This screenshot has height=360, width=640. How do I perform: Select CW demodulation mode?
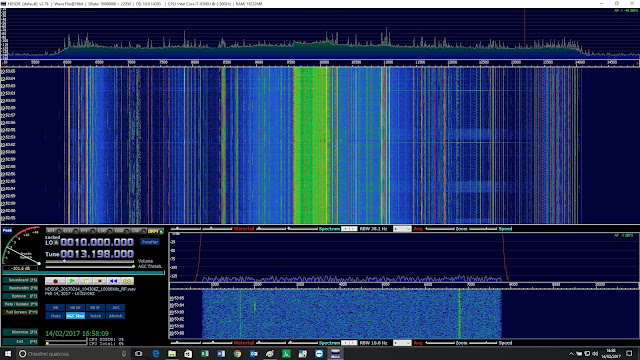coord(138,231)
